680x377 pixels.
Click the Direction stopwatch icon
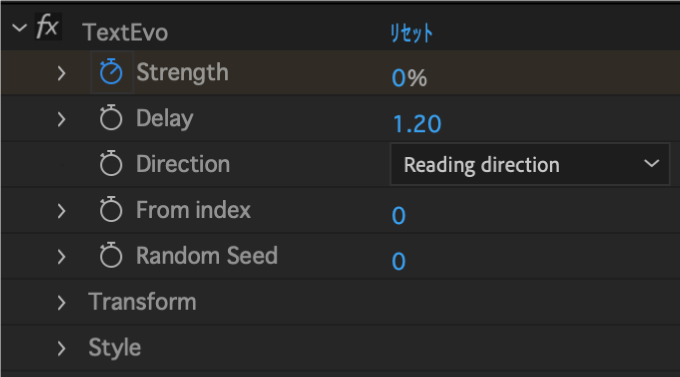click(x=111, y=164)
